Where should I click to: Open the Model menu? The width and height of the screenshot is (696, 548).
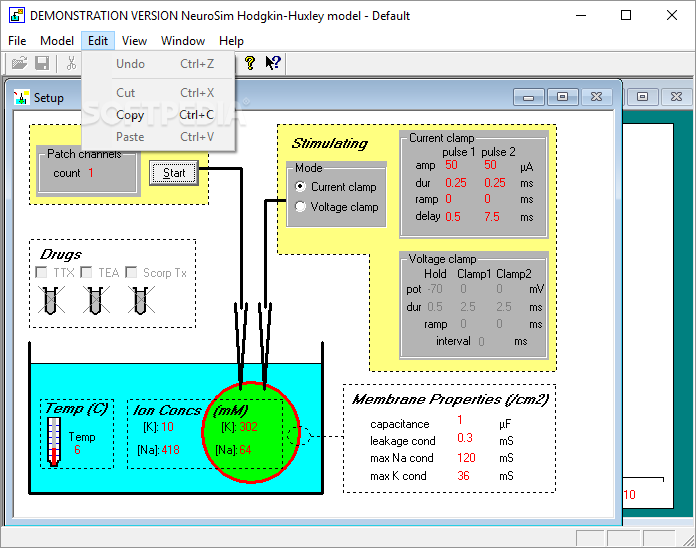click(57, 41)
